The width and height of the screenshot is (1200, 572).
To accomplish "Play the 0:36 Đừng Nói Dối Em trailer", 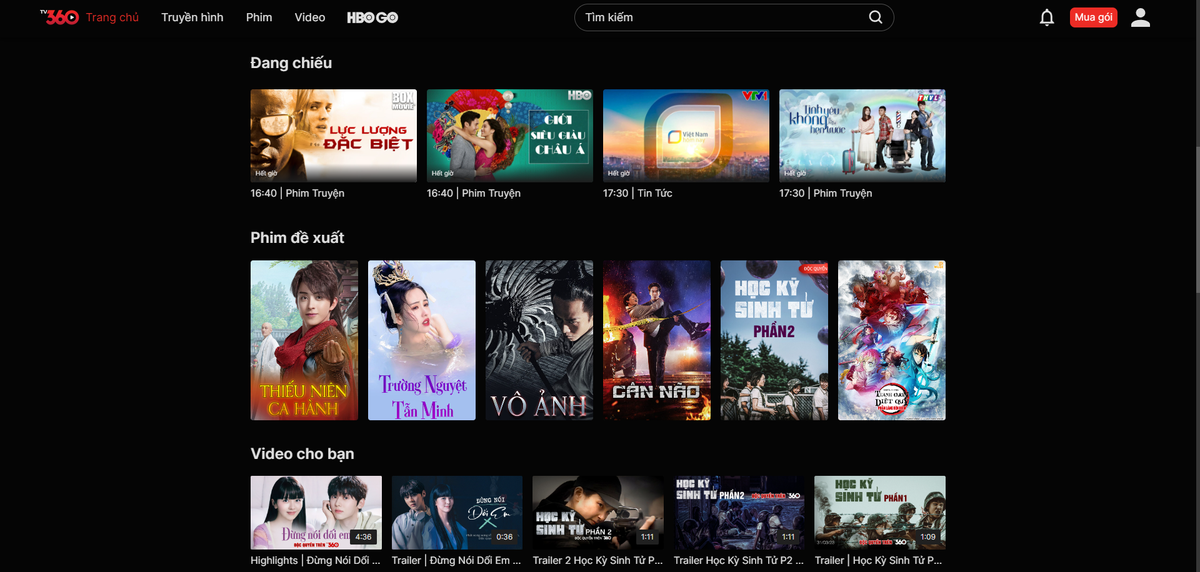I will 457,512.
